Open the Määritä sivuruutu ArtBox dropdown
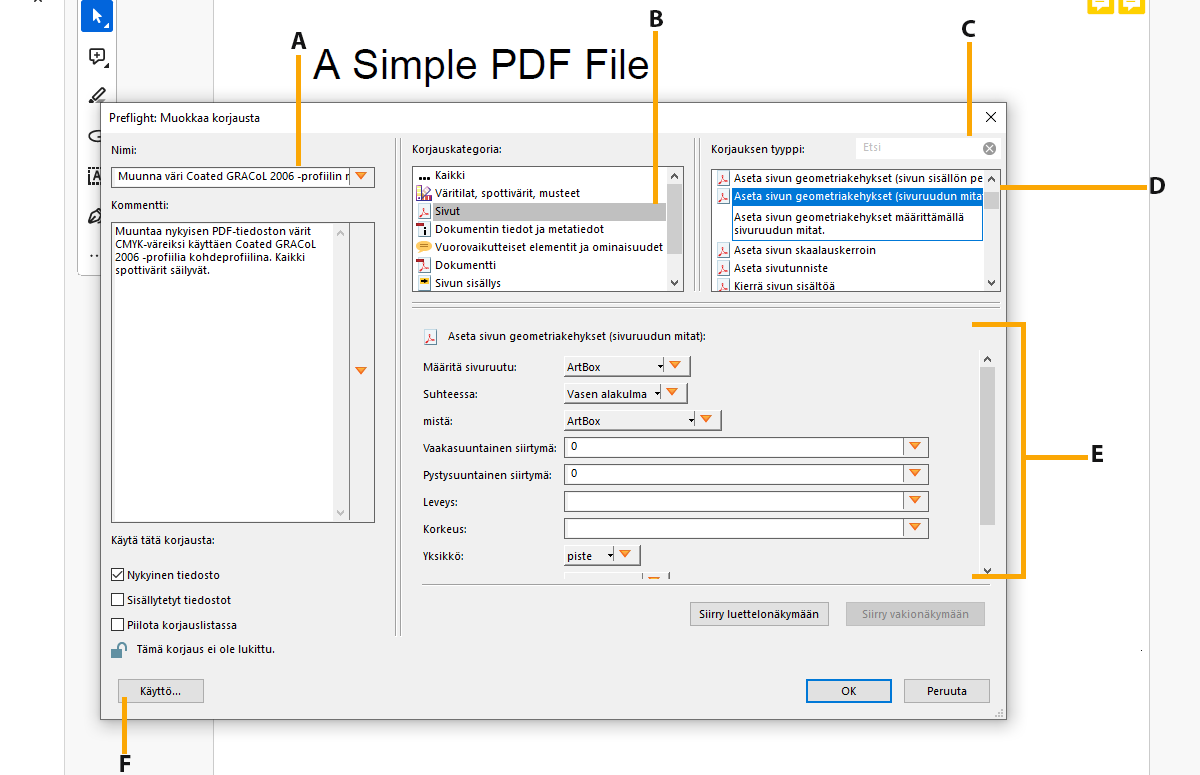The image size is (1200, 775). click(614, 367)
